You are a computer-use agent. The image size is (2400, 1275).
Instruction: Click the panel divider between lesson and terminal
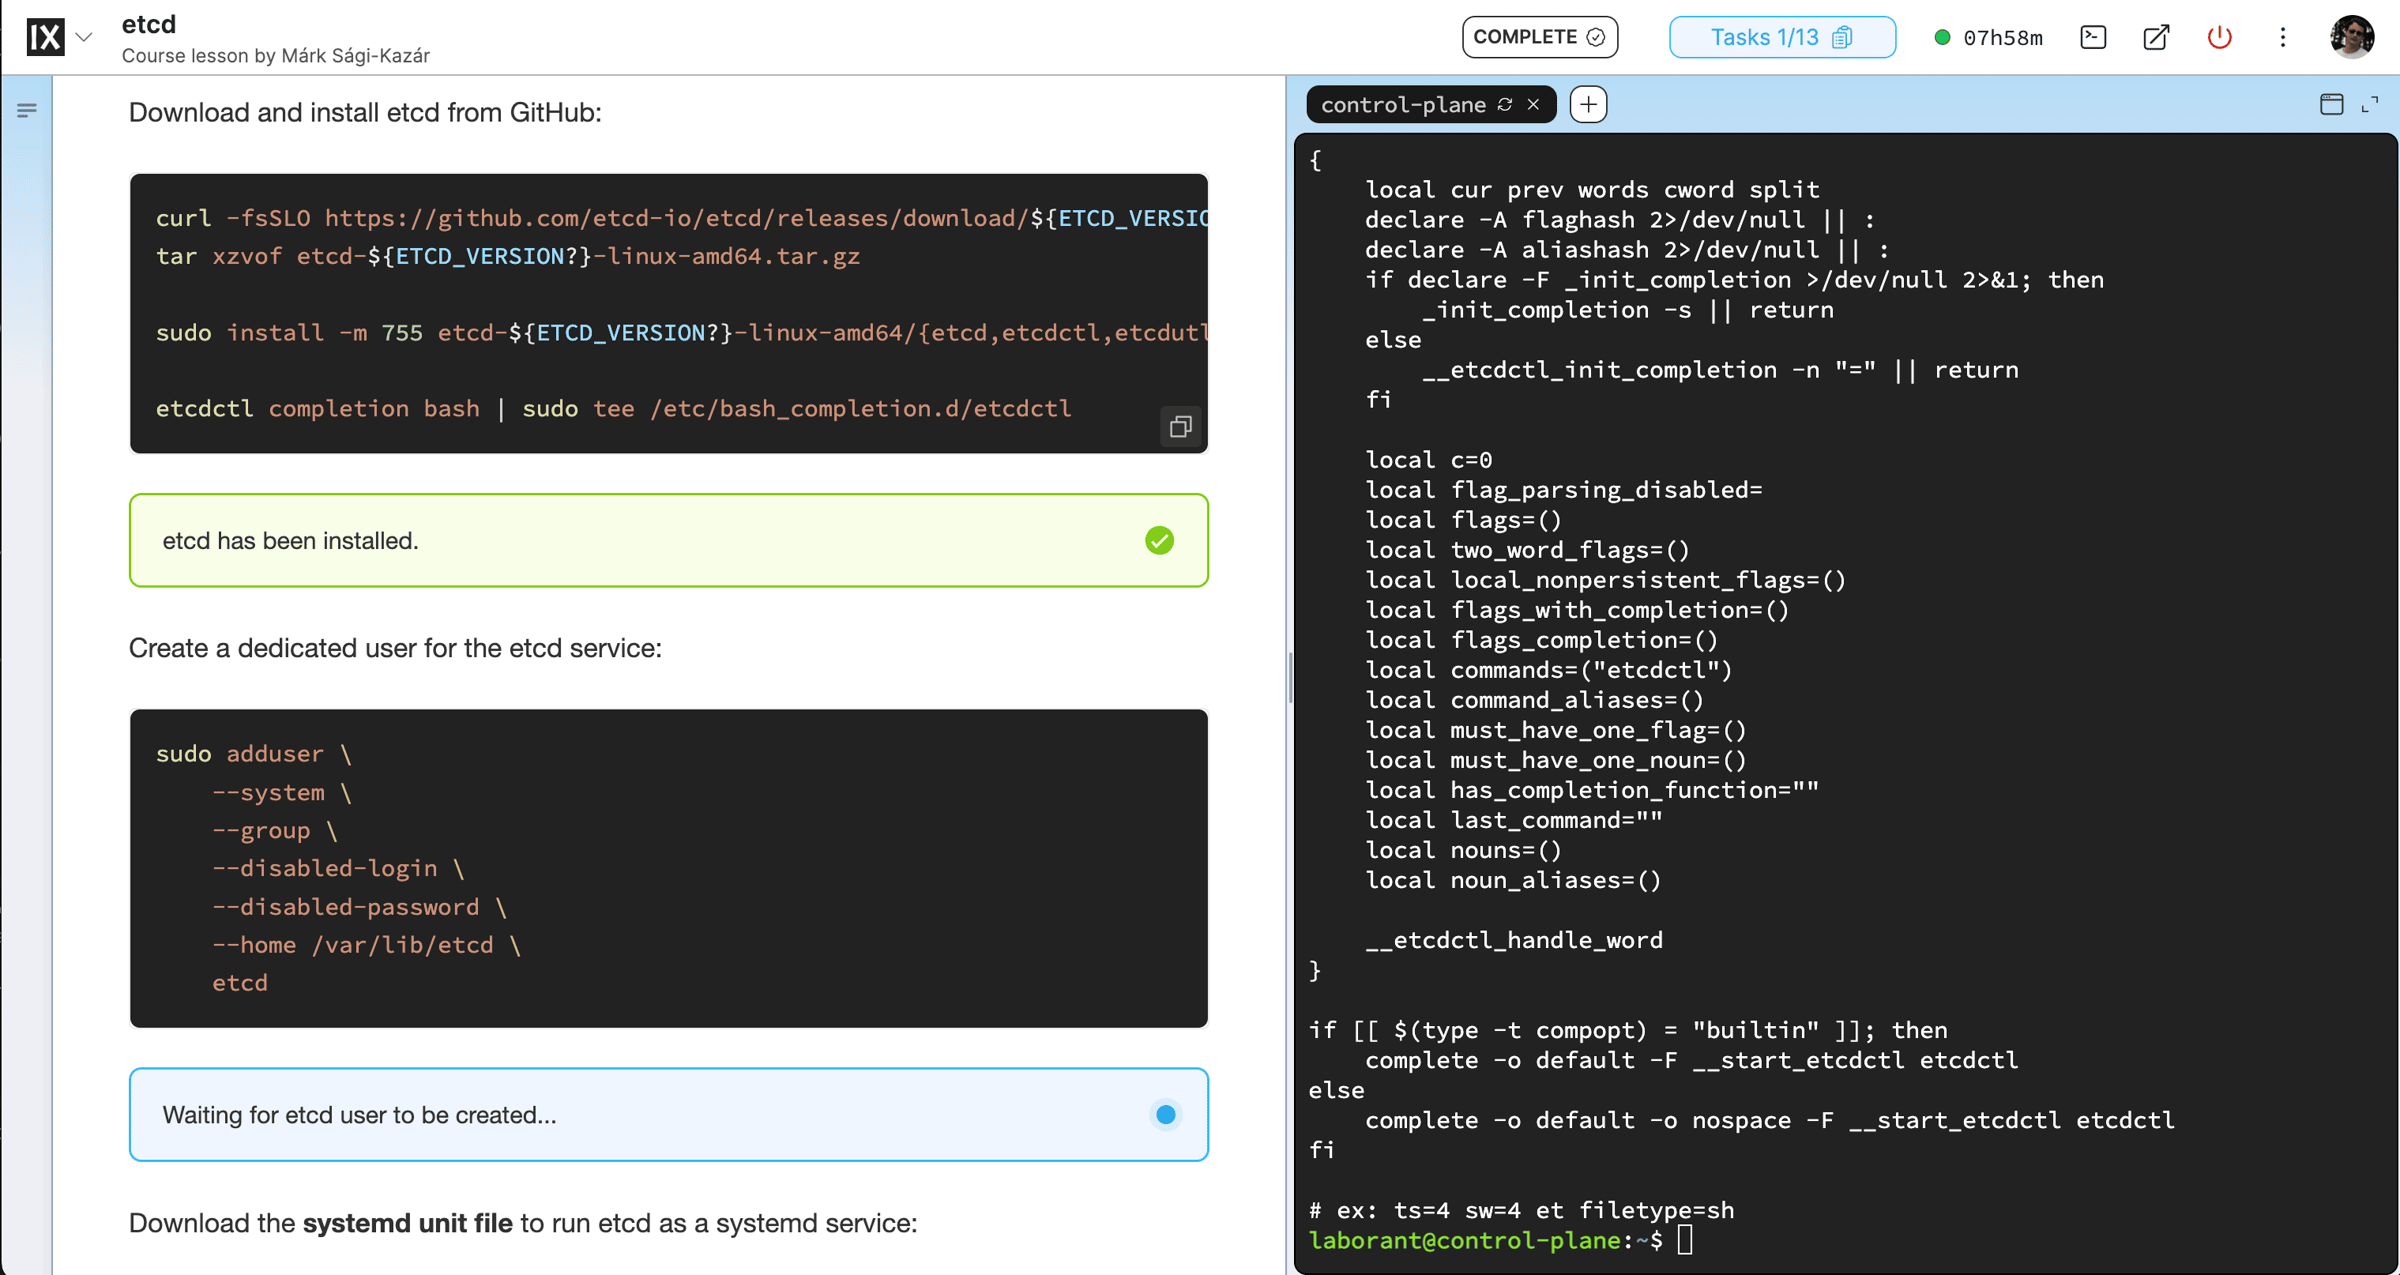point(1289,676)
